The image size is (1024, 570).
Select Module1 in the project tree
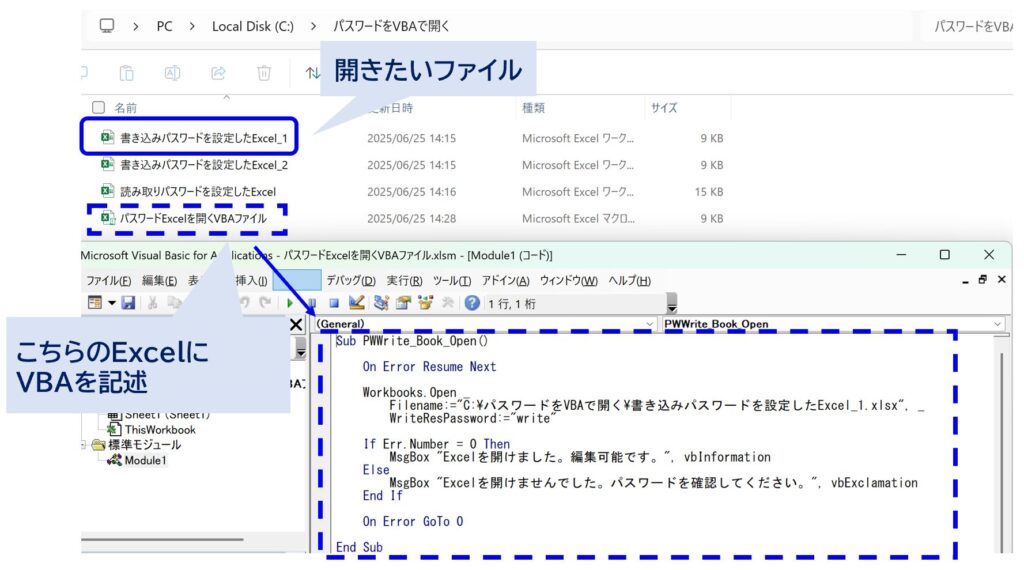tap(145, 460)
